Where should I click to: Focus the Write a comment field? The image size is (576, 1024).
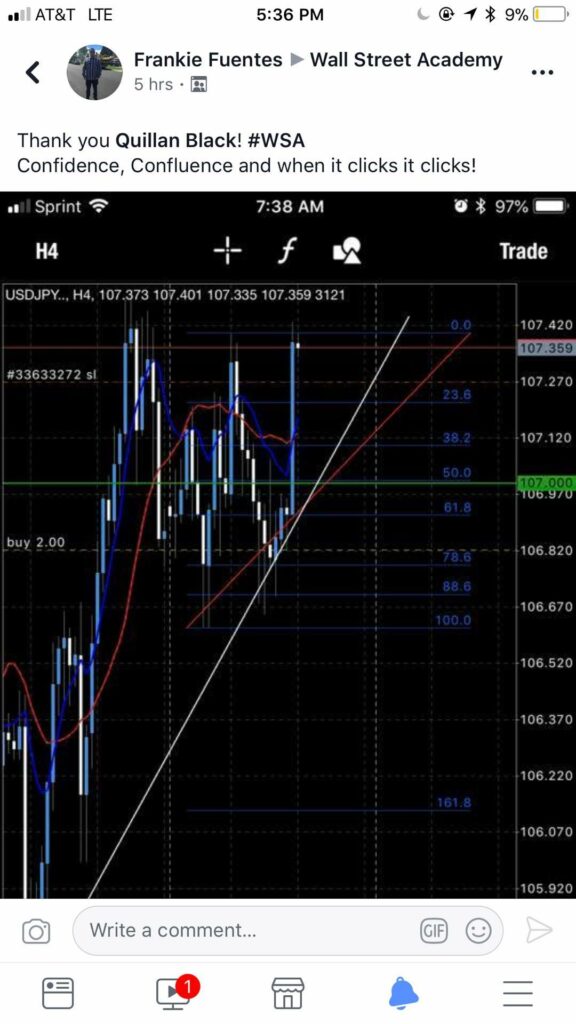pos(288,931)
